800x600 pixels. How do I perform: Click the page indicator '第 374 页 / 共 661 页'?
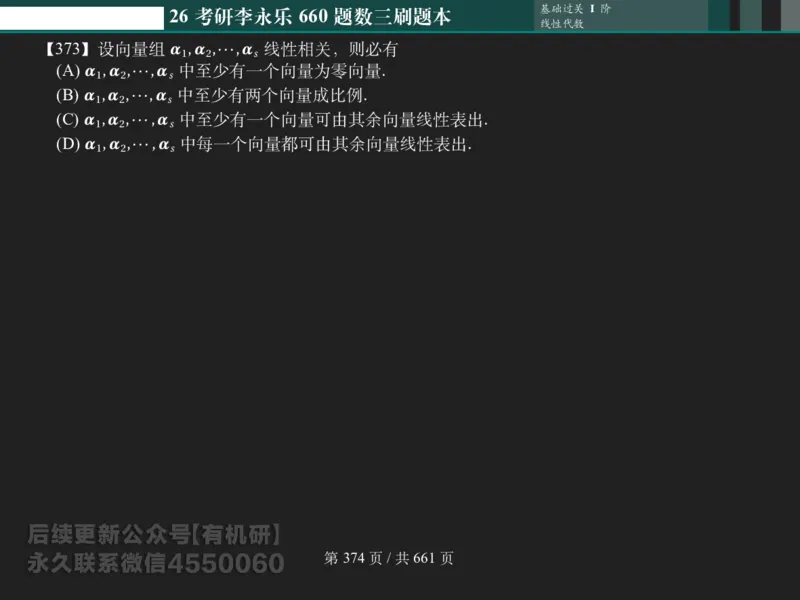[x=390, y=558]
